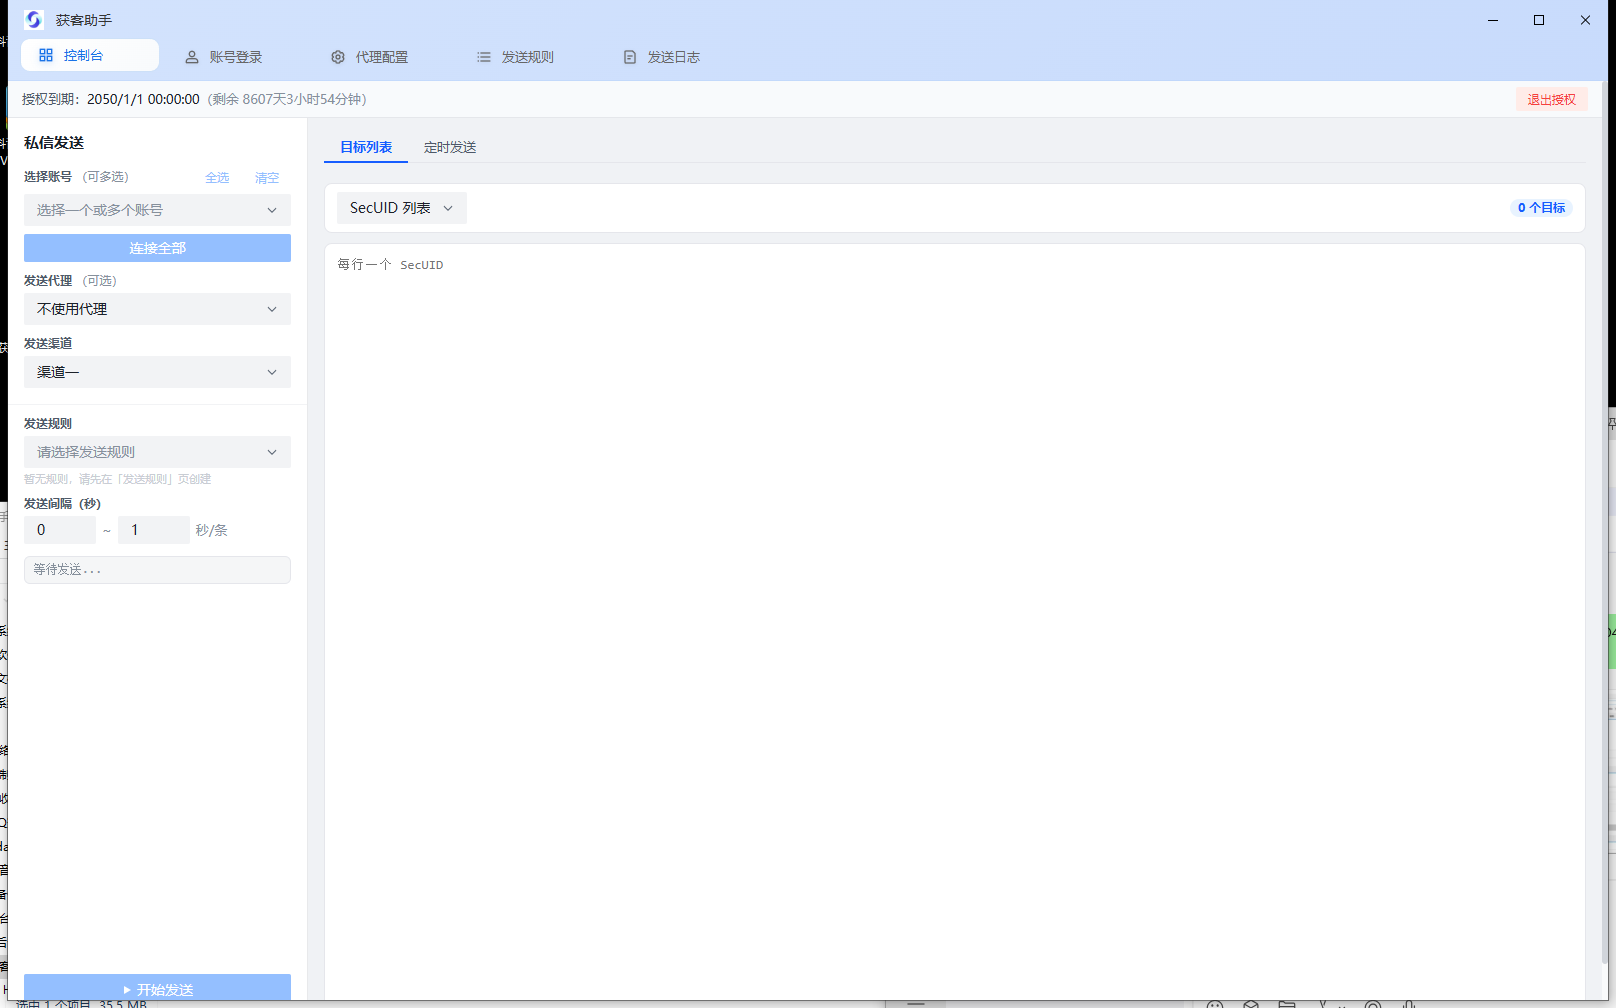Minimize the 获客助手 window
Screen dimensions: 1616x1008
tap(1493, 20)
